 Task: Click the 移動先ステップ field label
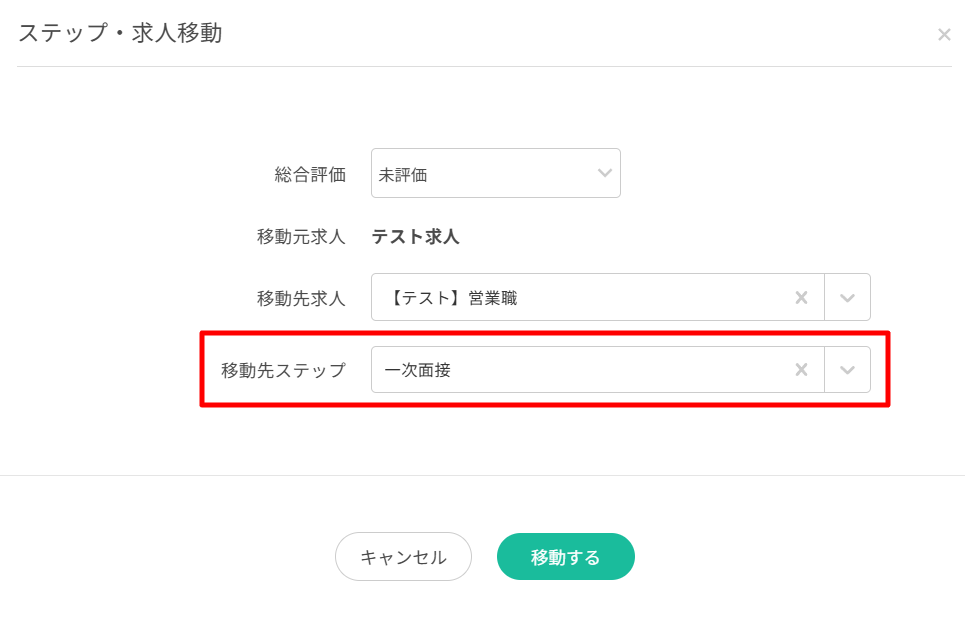(x=283, y=370)
